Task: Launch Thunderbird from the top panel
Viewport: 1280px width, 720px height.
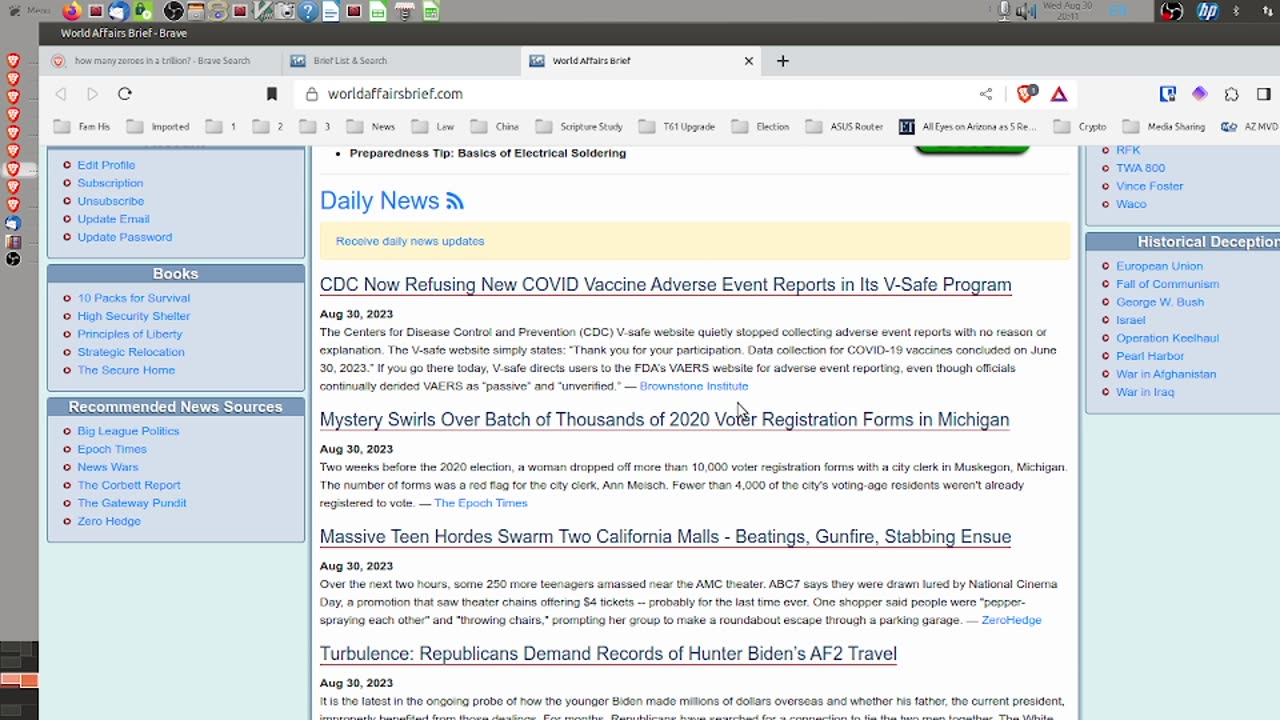Action: (118, 11)
